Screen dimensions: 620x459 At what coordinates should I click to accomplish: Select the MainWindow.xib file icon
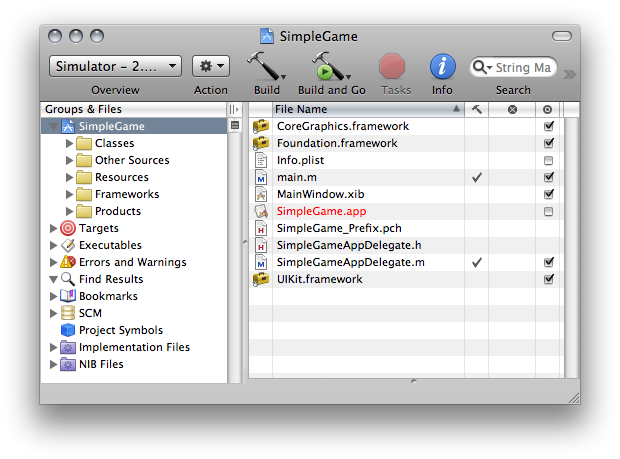coord(261,194)
